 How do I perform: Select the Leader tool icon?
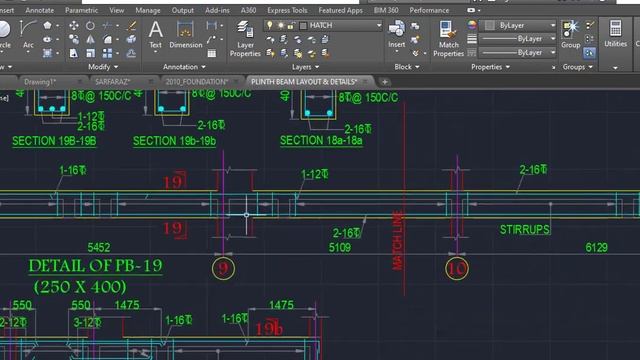(211, 39)
